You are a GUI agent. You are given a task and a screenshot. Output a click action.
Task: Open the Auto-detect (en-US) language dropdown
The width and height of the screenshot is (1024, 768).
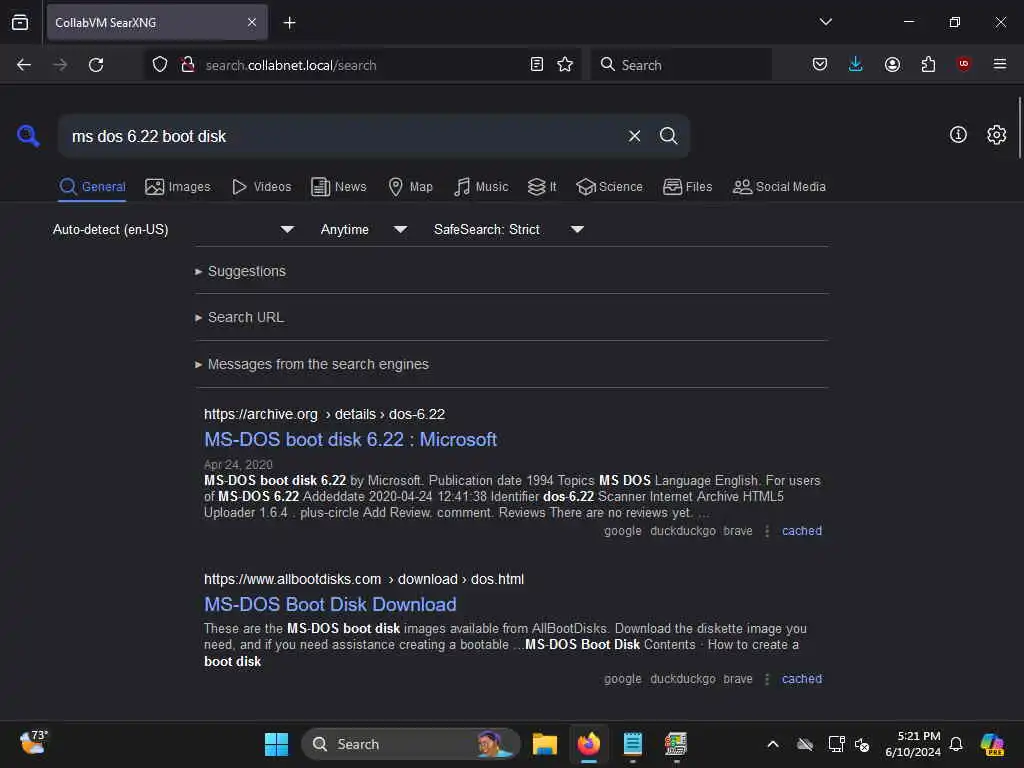tap(173, 229)
